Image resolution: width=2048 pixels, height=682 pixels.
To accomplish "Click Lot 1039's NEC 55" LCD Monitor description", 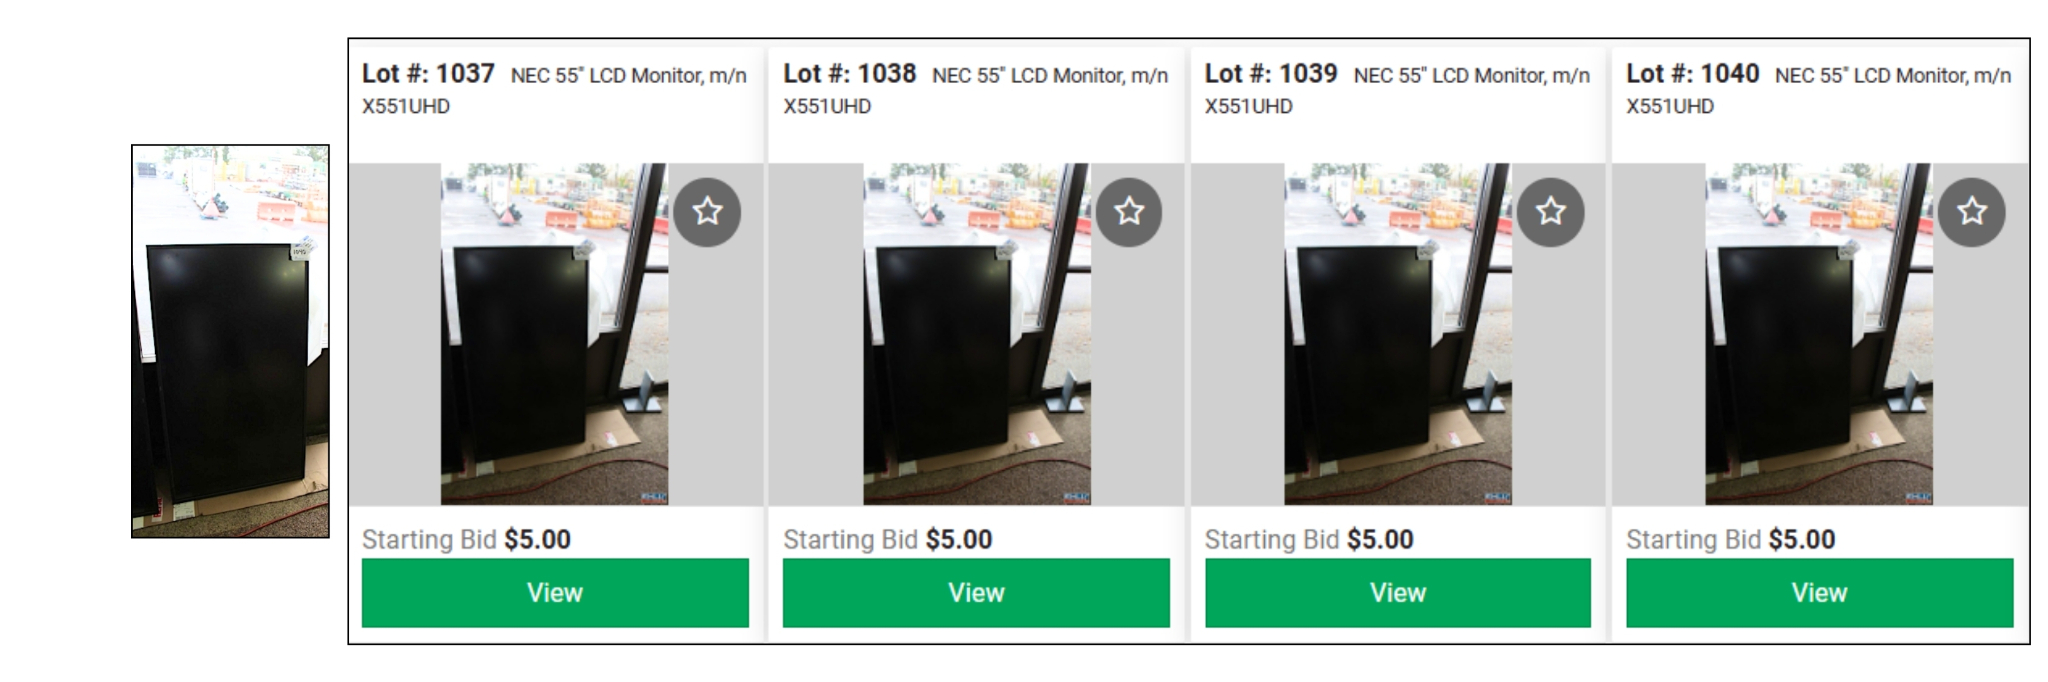I will click(x=1398, y=90).
